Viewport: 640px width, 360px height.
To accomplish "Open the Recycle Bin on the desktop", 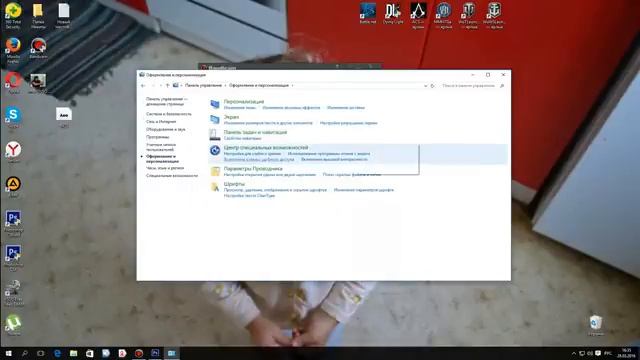I will (x=596, y=325).
